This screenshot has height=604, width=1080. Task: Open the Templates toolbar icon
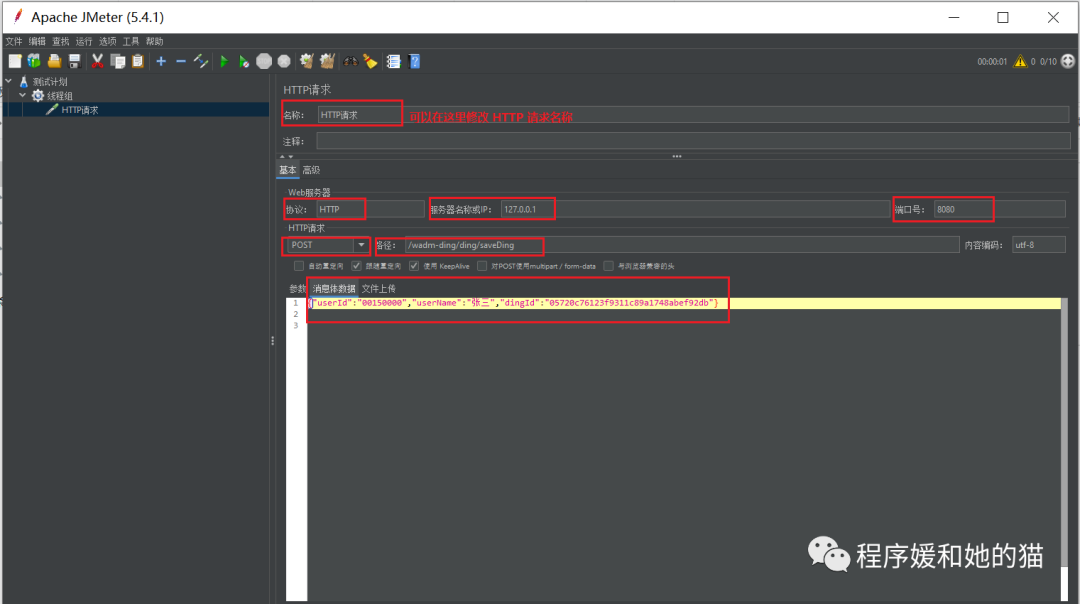pyautogui.click(x=34, y=61)
